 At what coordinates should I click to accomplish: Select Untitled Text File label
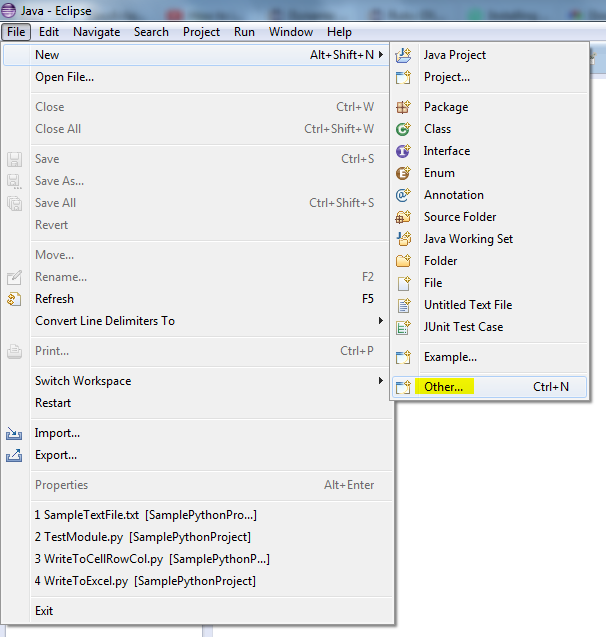[x=468, y=305]
